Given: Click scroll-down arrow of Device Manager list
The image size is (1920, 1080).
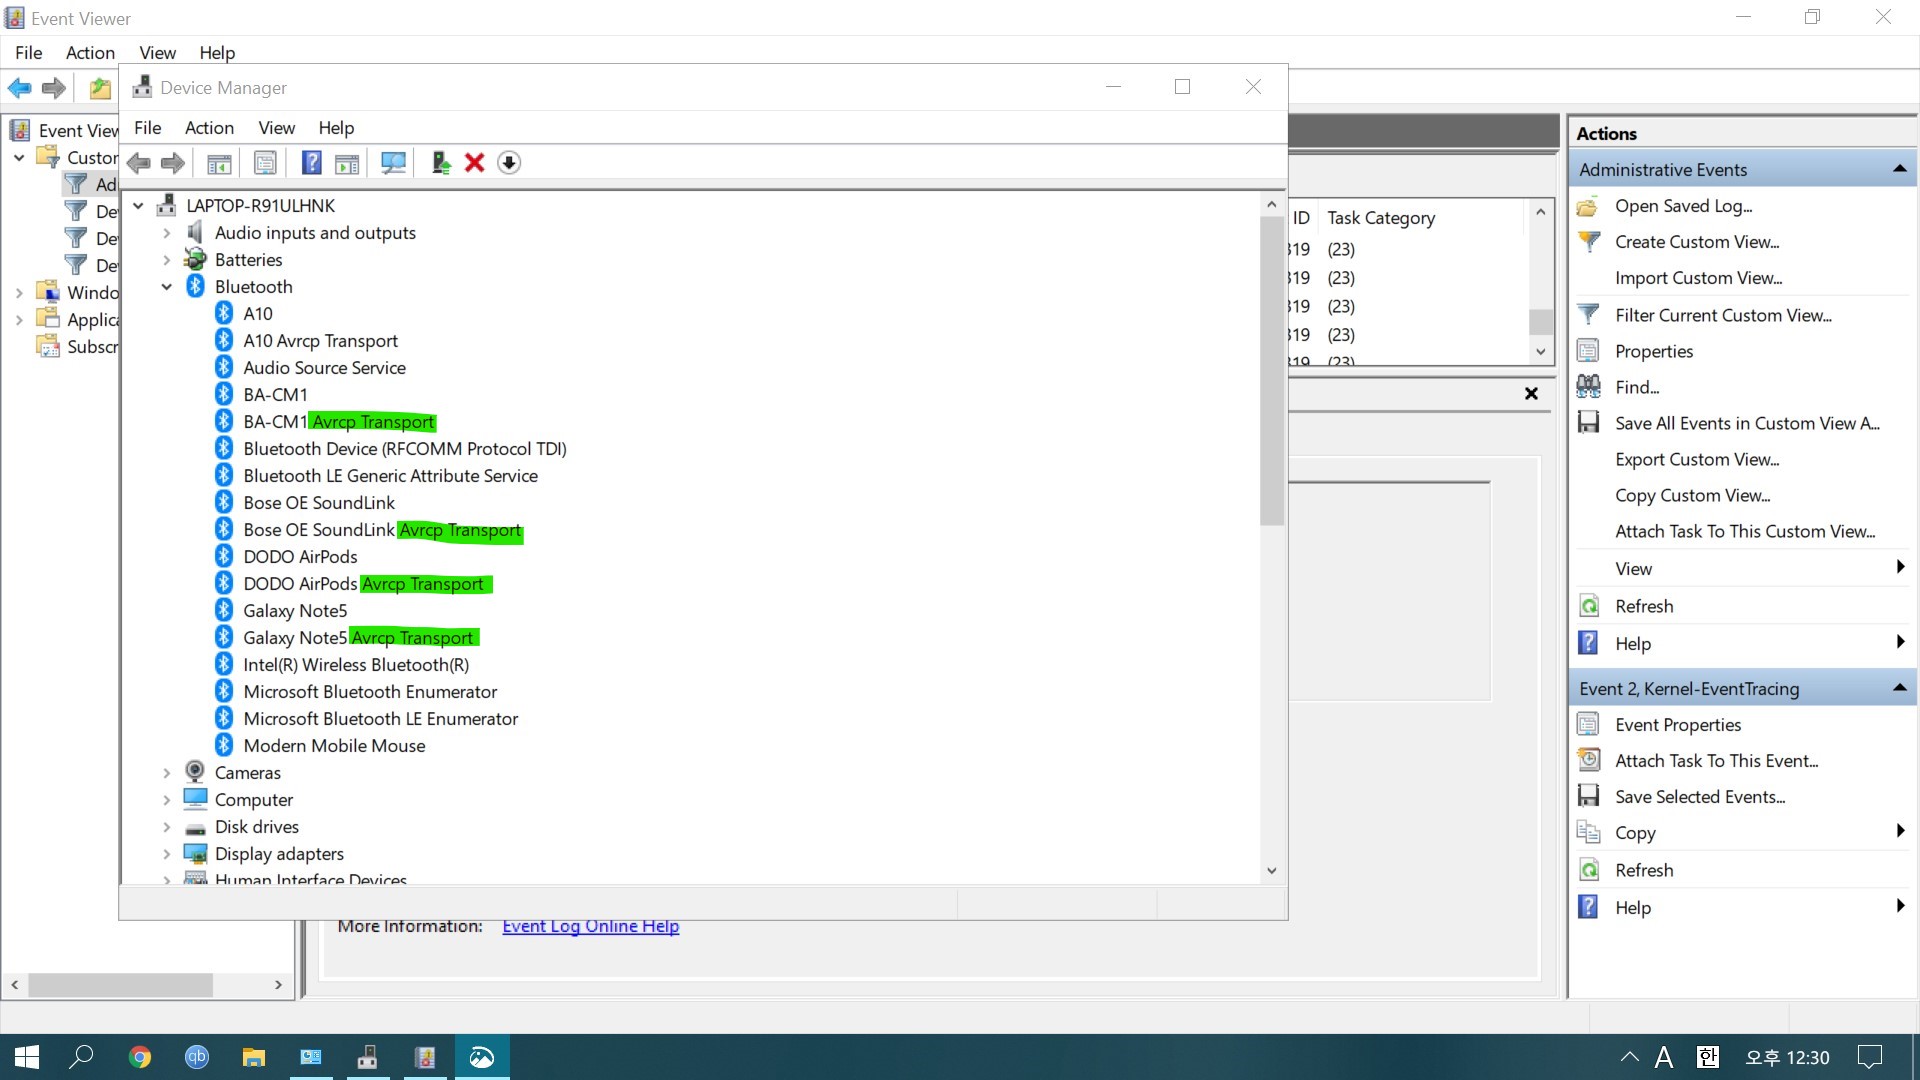Looking at the screenshot, I should tap(1271, 871).
